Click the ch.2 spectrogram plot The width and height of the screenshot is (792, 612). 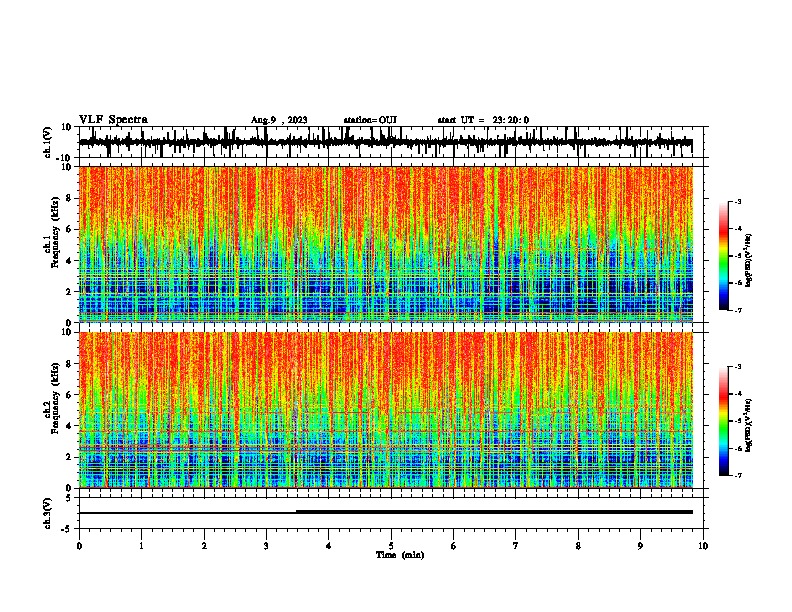(x=386, y=410)
